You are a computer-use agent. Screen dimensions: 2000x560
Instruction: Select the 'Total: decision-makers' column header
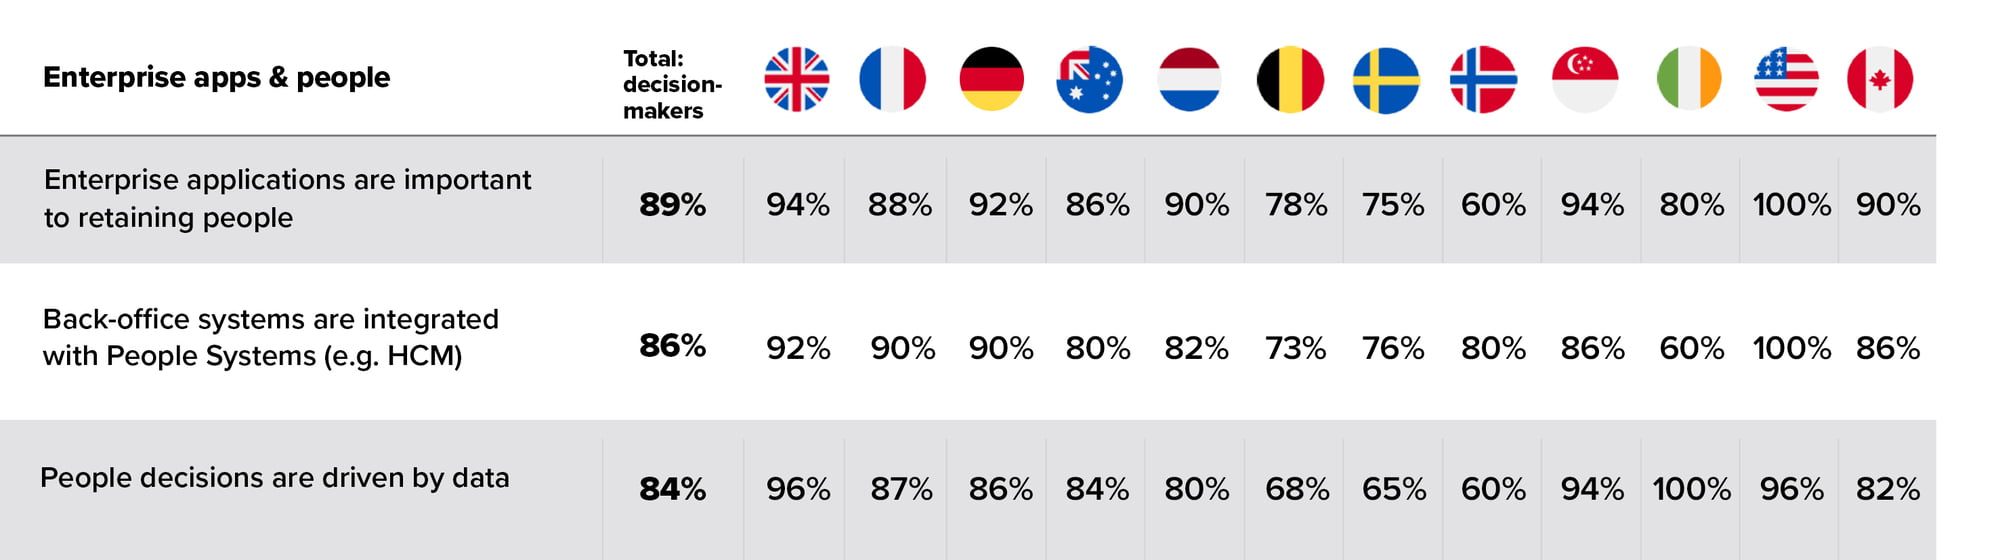pos(672,85)
